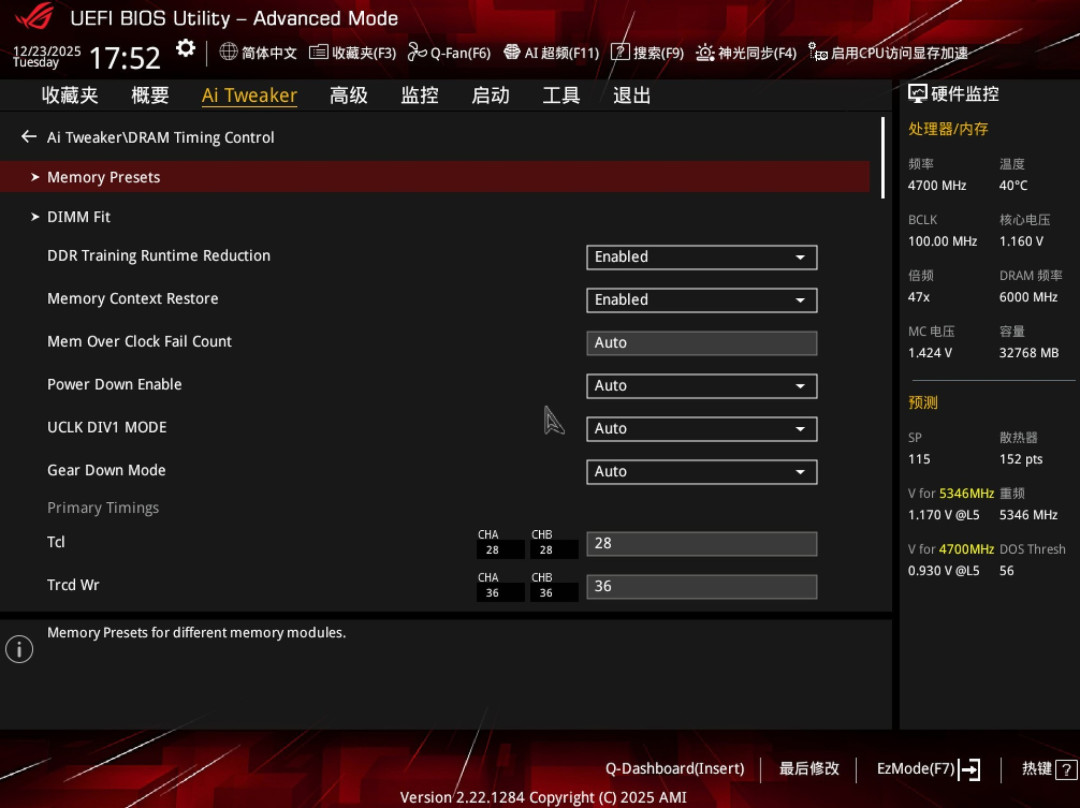Click the 32768 MB capacity value
The width and height of the screenshot is (1080, 808).
tap(1029, 353)
